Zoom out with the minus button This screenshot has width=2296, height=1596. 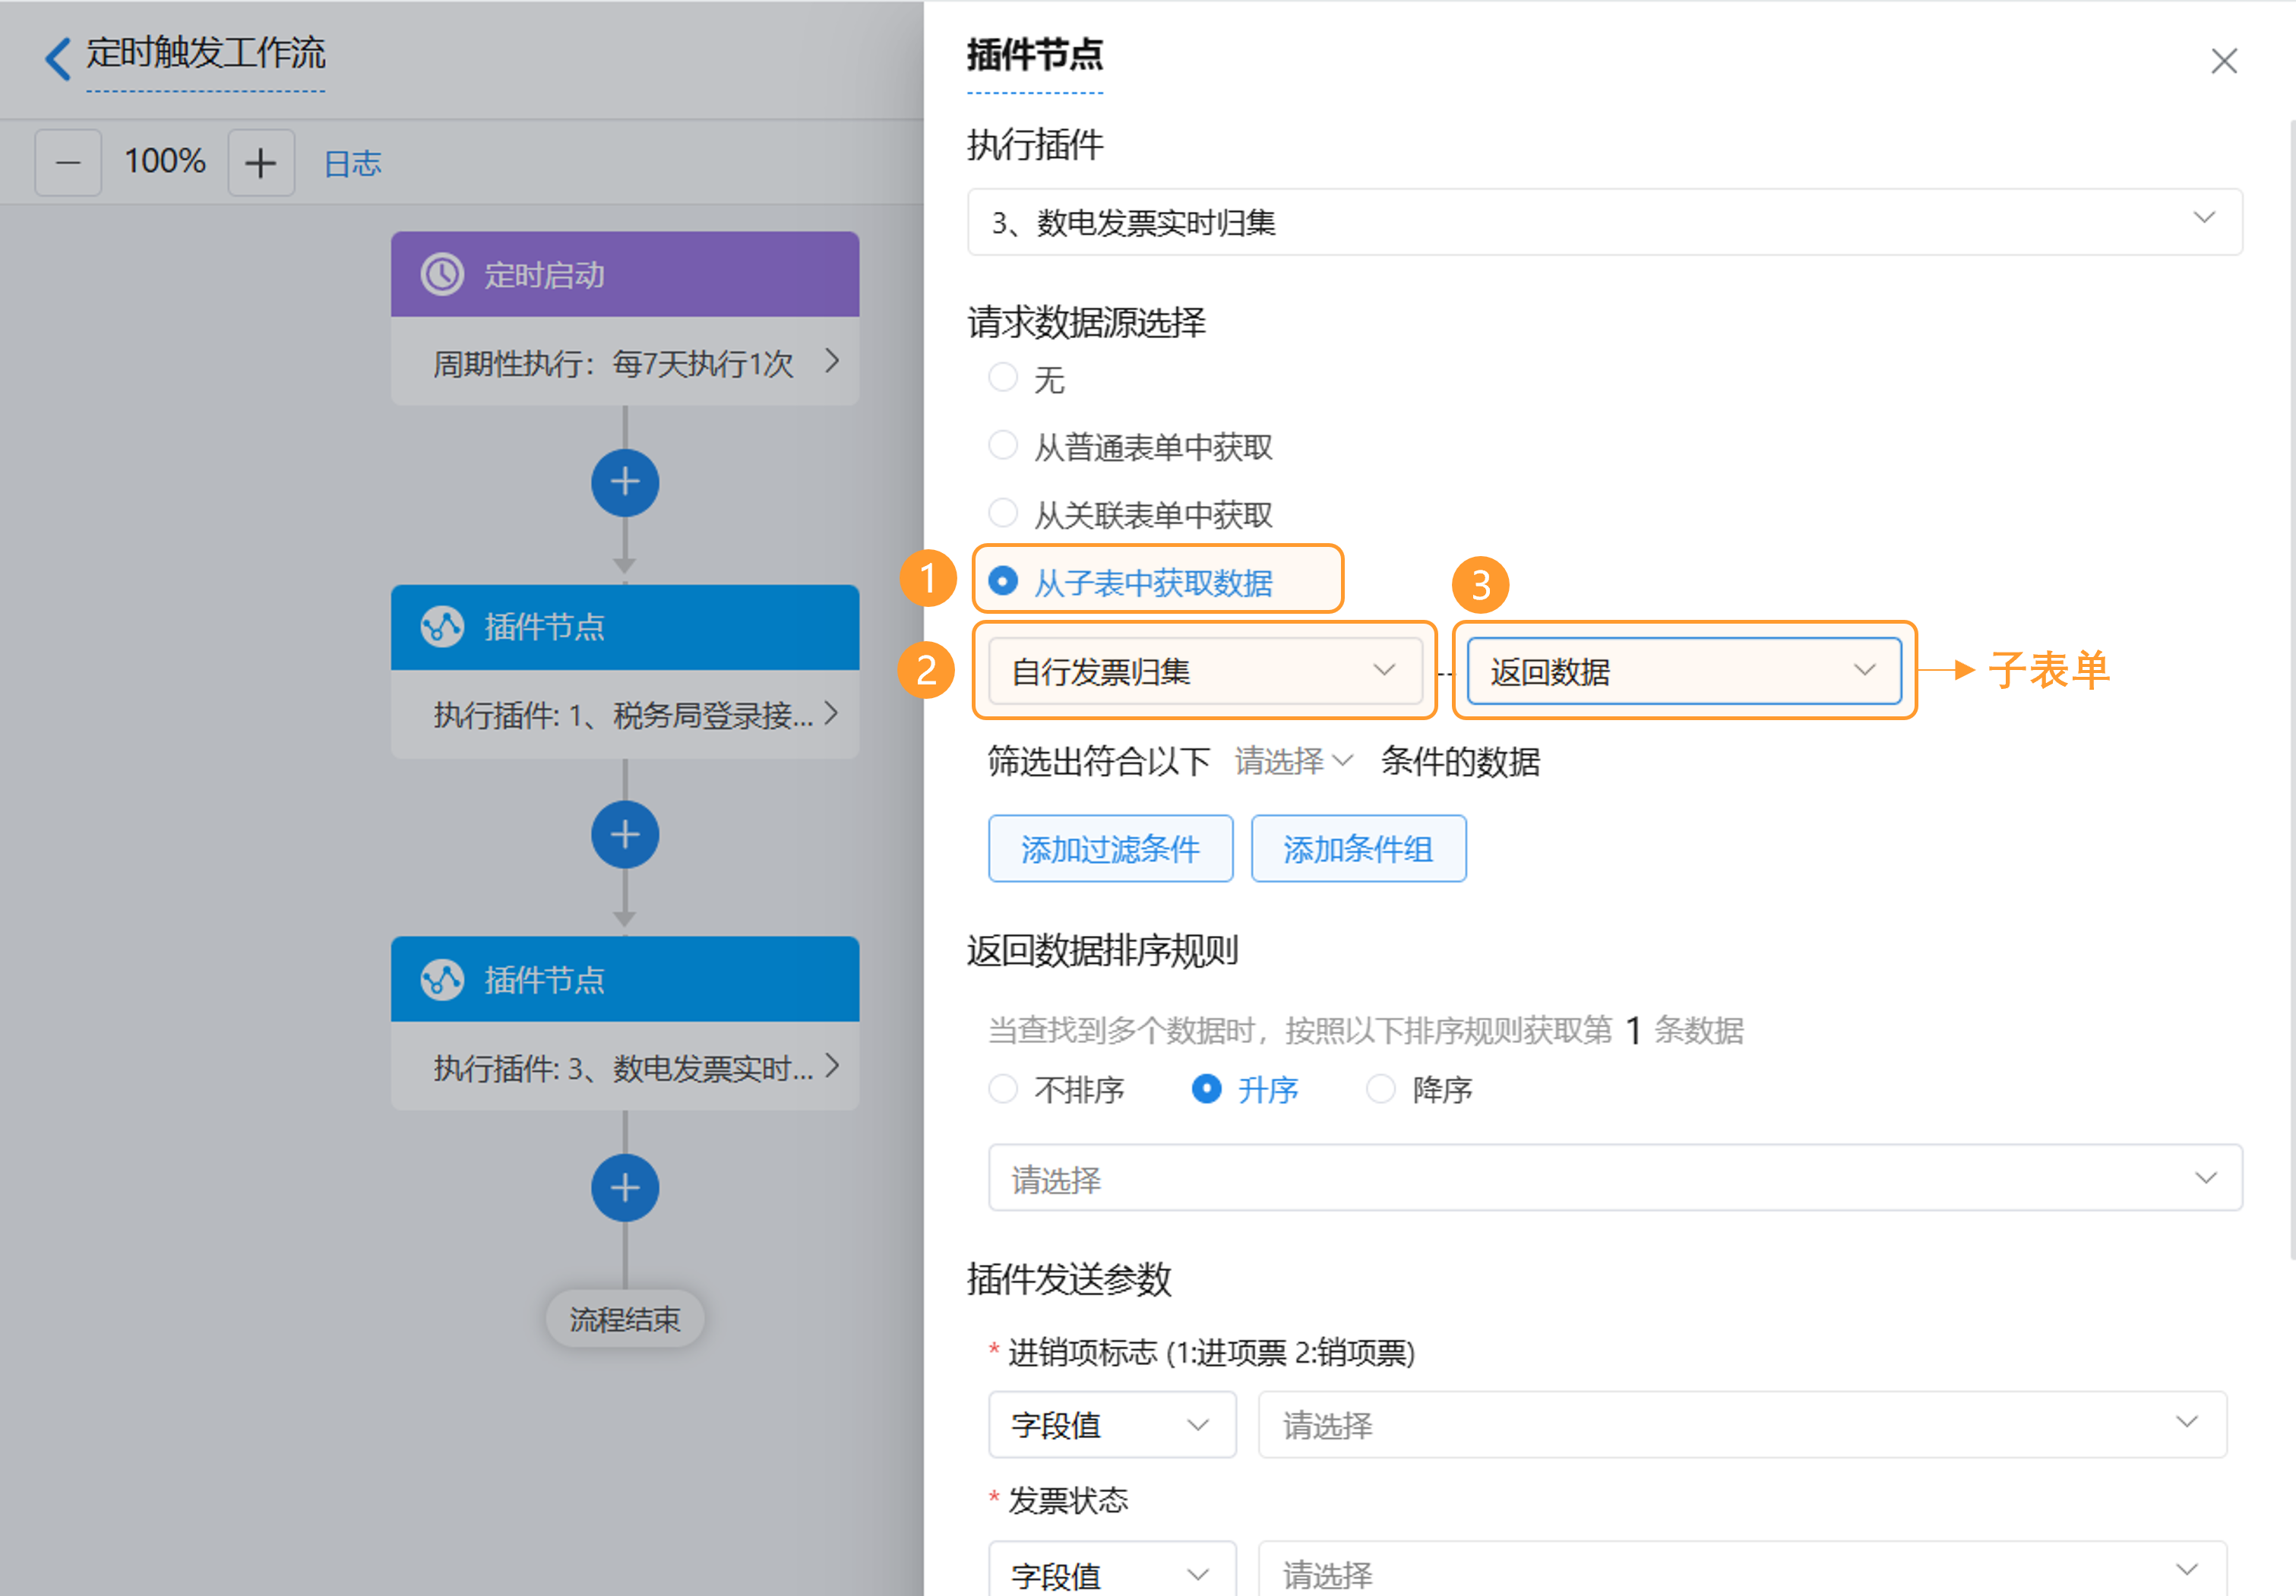[68, 162]
